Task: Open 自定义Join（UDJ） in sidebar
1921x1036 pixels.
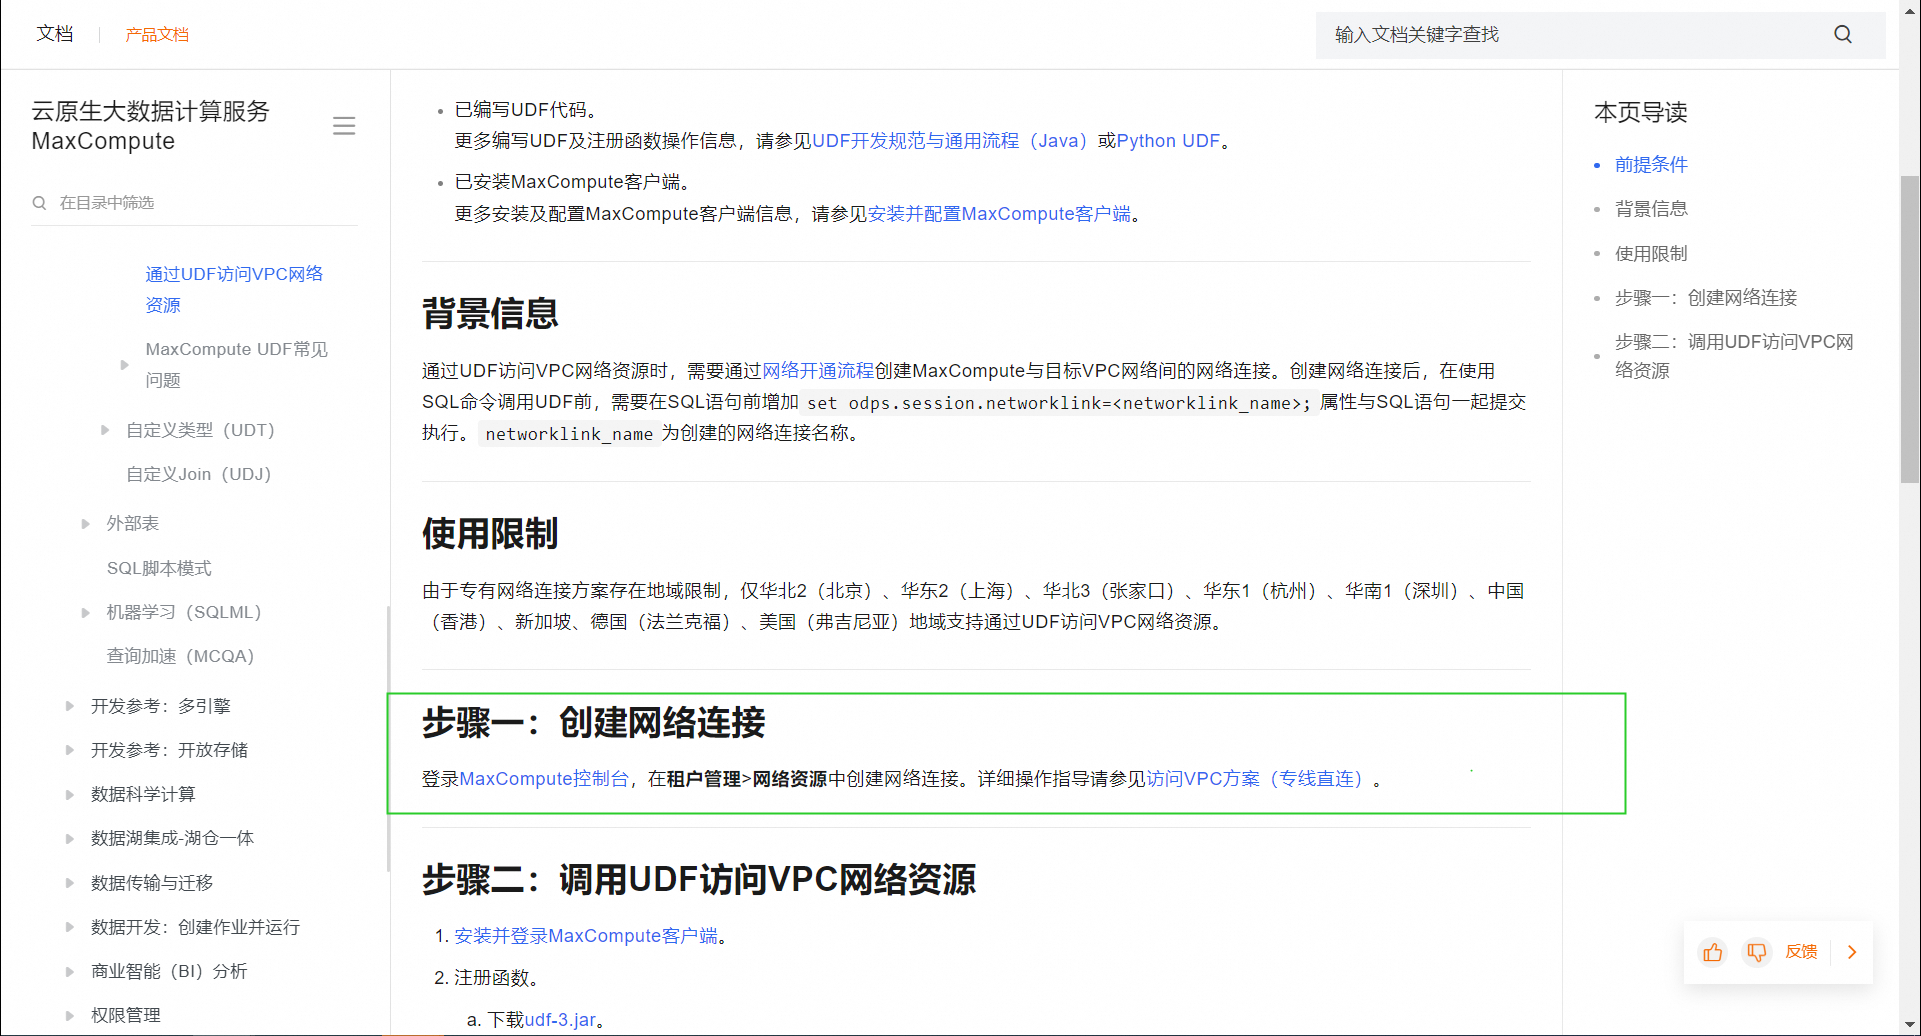Action: [199, 474]
